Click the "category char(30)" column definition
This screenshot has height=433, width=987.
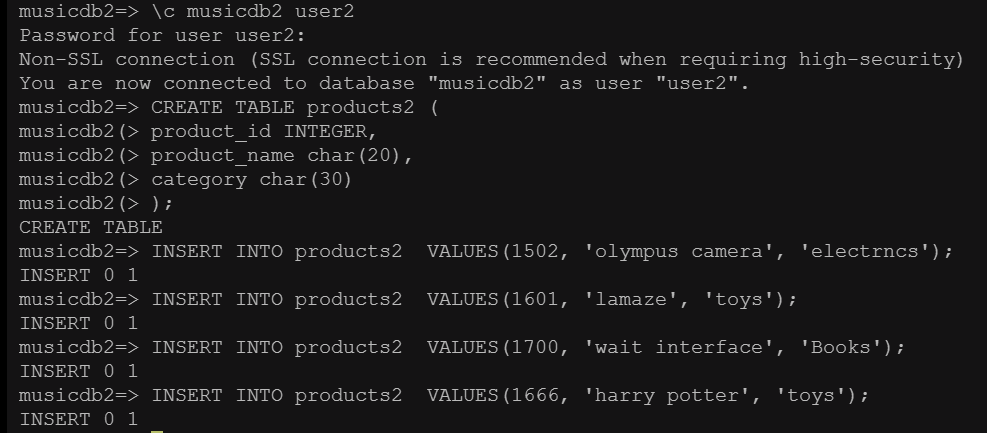coord(252,180)
